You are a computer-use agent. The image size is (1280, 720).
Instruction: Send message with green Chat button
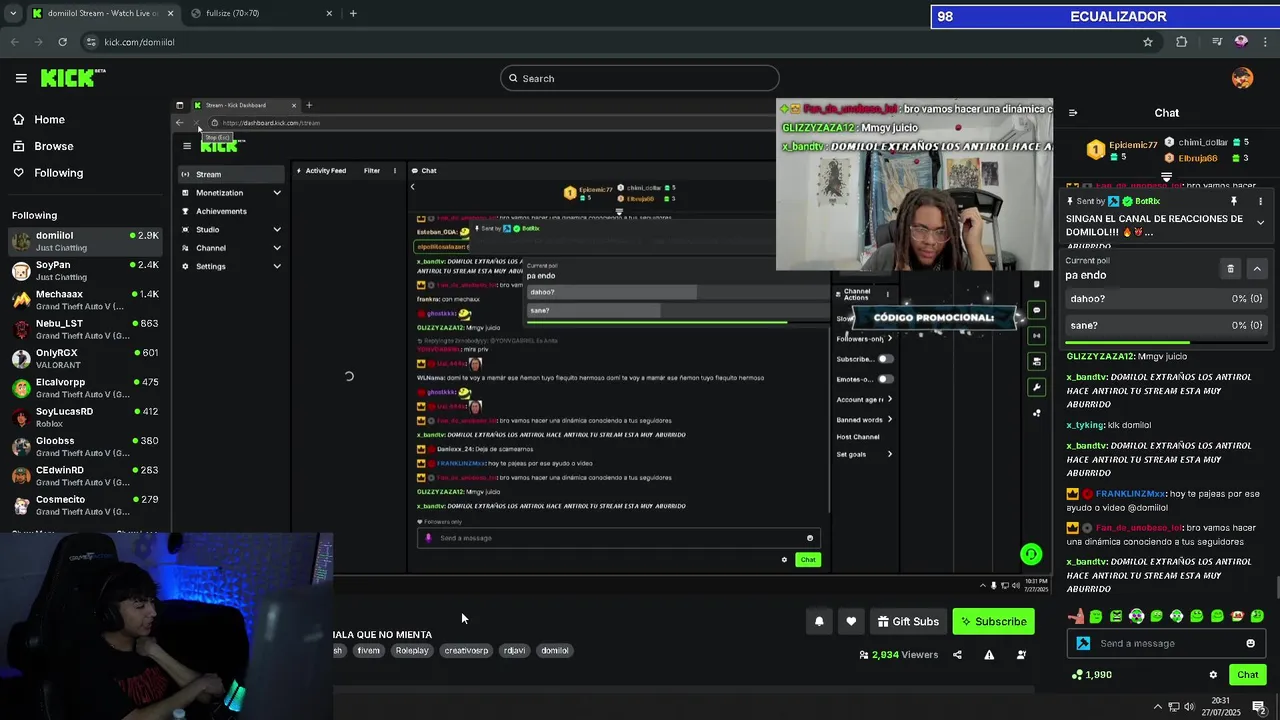(1247, 675)
